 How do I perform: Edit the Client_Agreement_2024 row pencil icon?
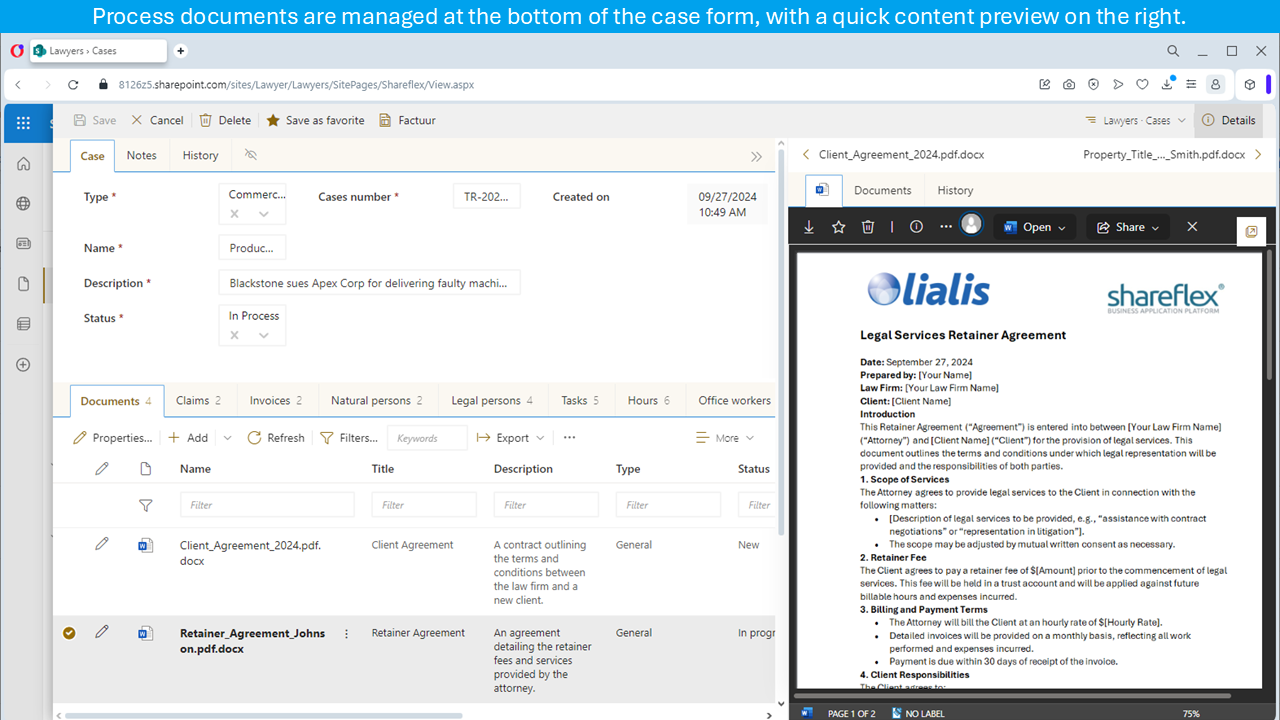102,544
